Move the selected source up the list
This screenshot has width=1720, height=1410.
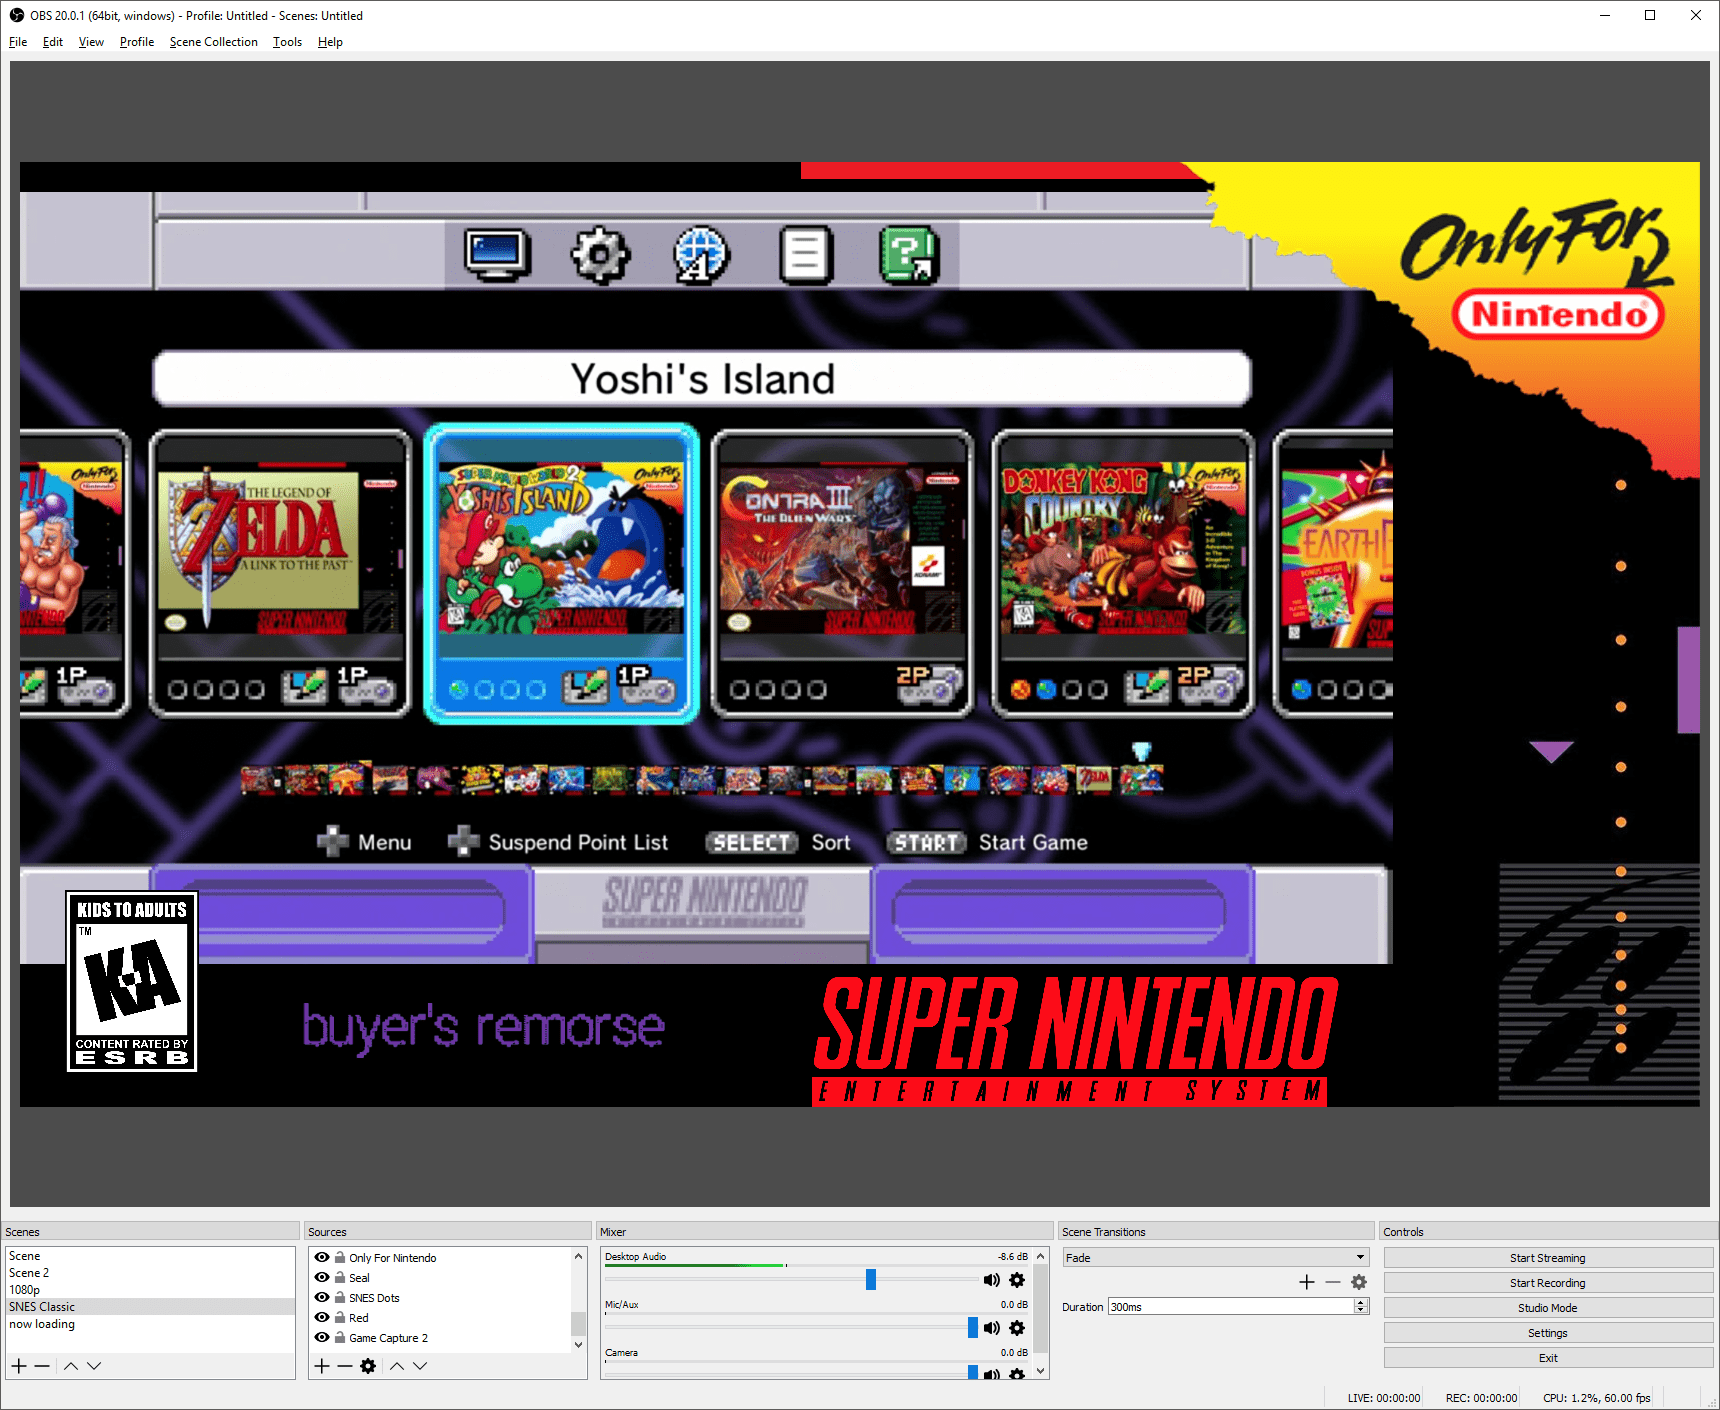pyautogui.click(x=397, y=1366)
